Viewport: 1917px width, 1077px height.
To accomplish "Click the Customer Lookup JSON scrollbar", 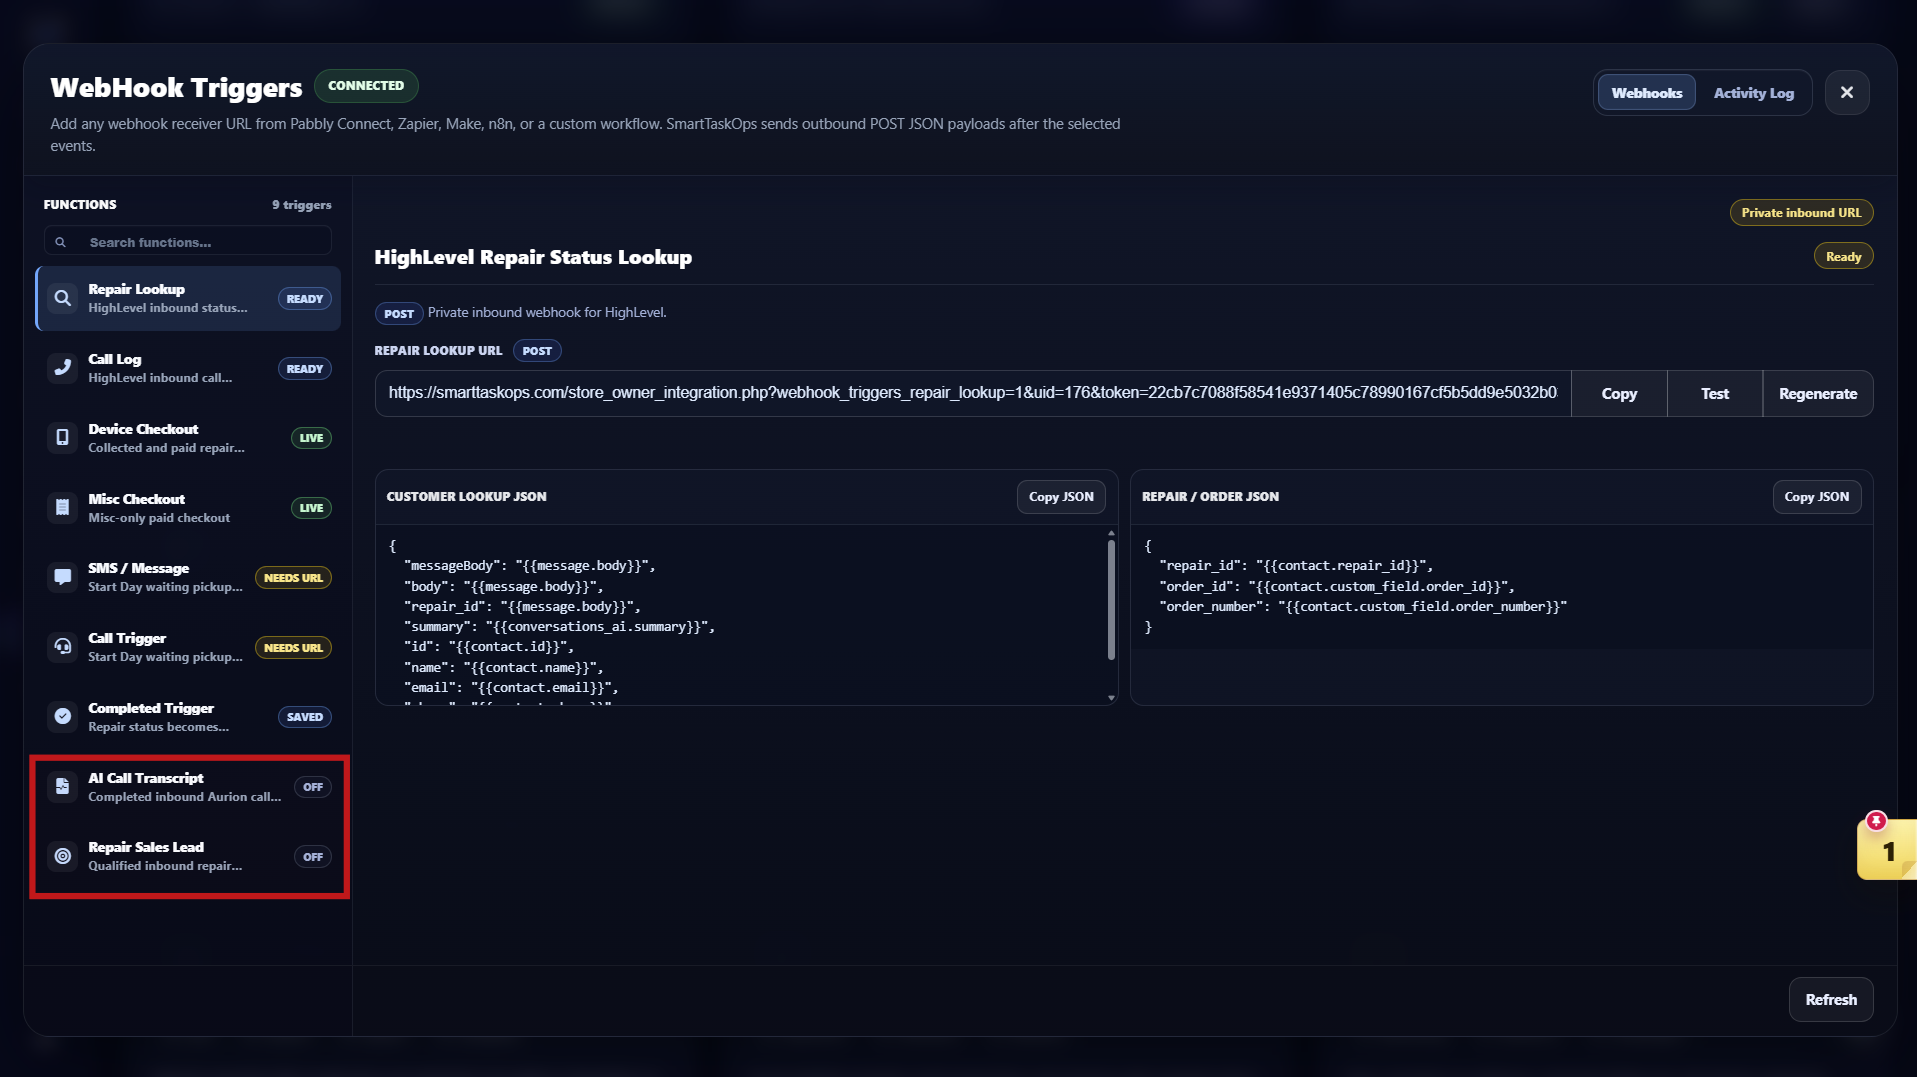I will pyautogui.click(x=1111, y=600).
